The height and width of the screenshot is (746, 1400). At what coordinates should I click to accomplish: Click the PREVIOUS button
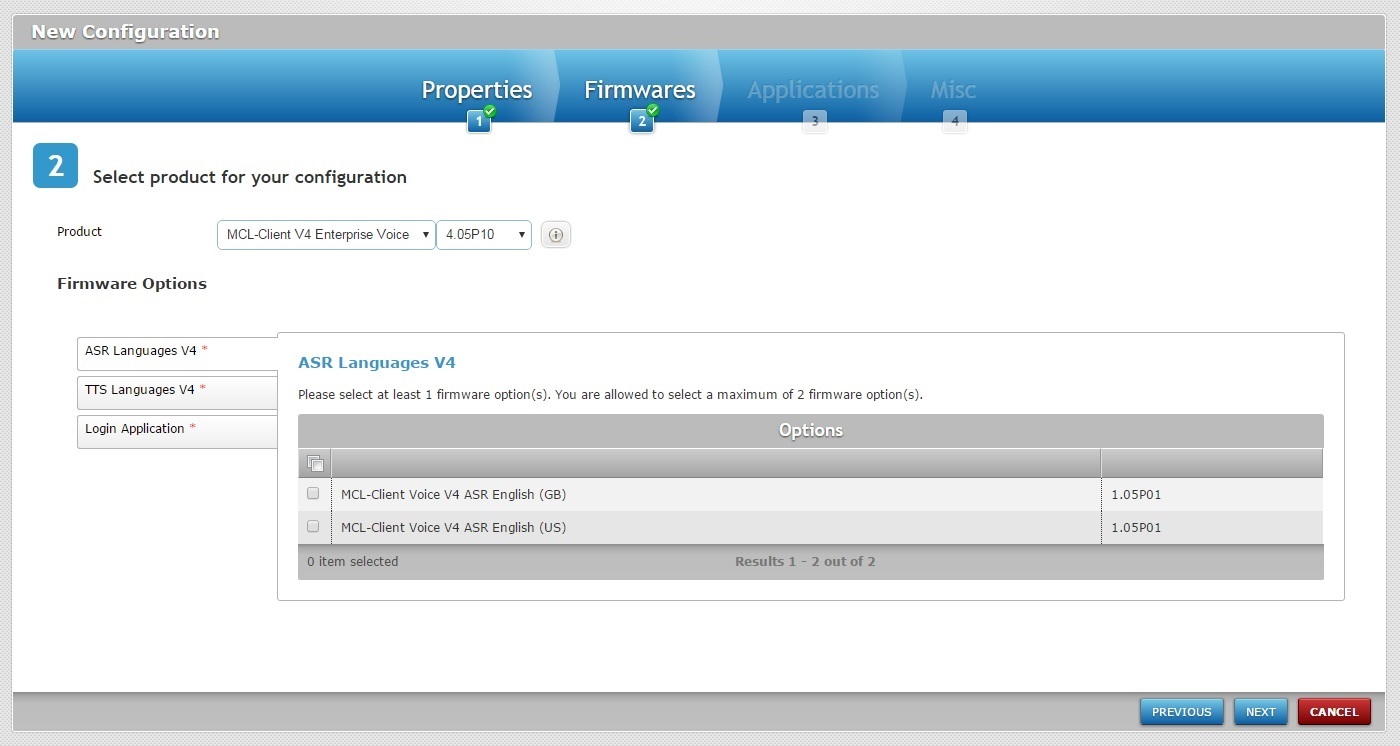1182,712
